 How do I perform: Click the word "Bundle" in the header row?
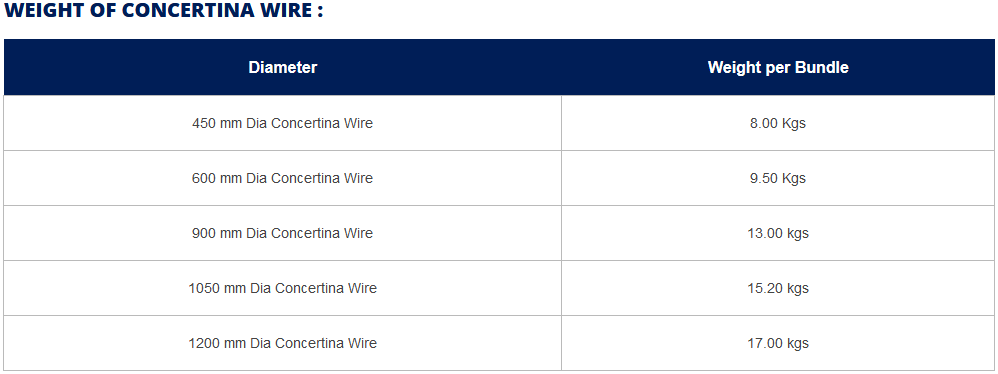[x=824, y=67]
